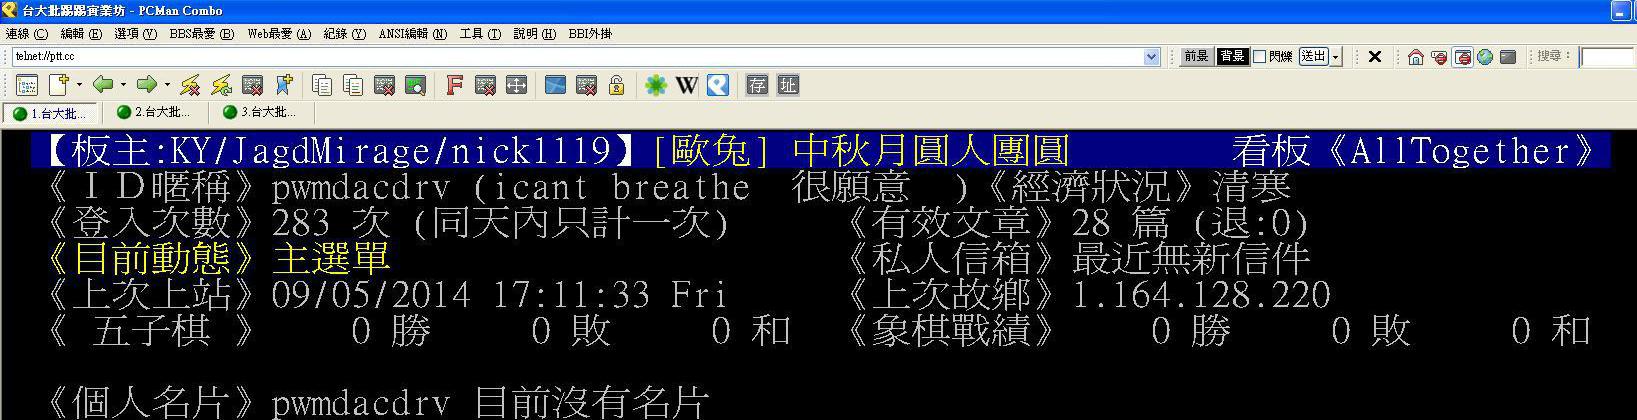The height and width of the screenshot is (420, 1637).
Task: Click the 存 save button
Action: (757, 85)
